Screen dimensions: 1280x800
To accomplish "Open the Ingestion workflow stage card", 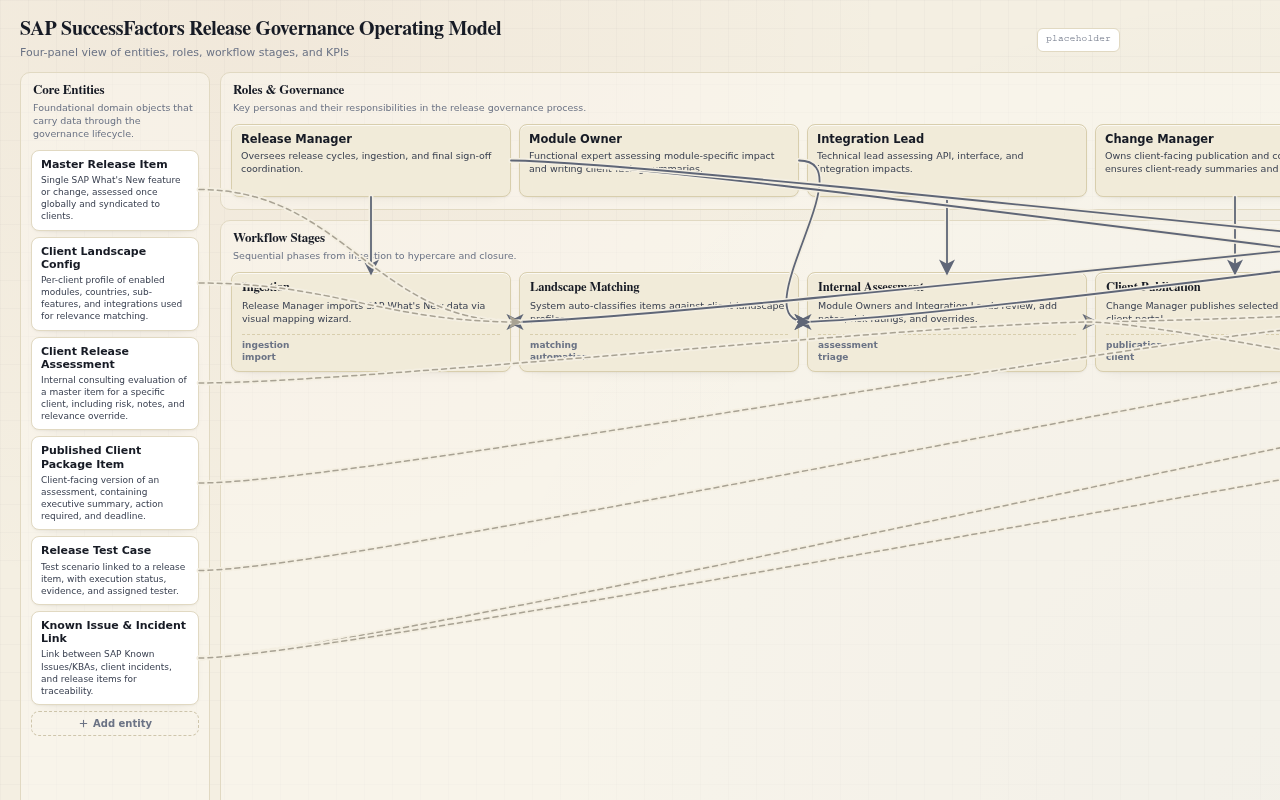I will point(371,322).
